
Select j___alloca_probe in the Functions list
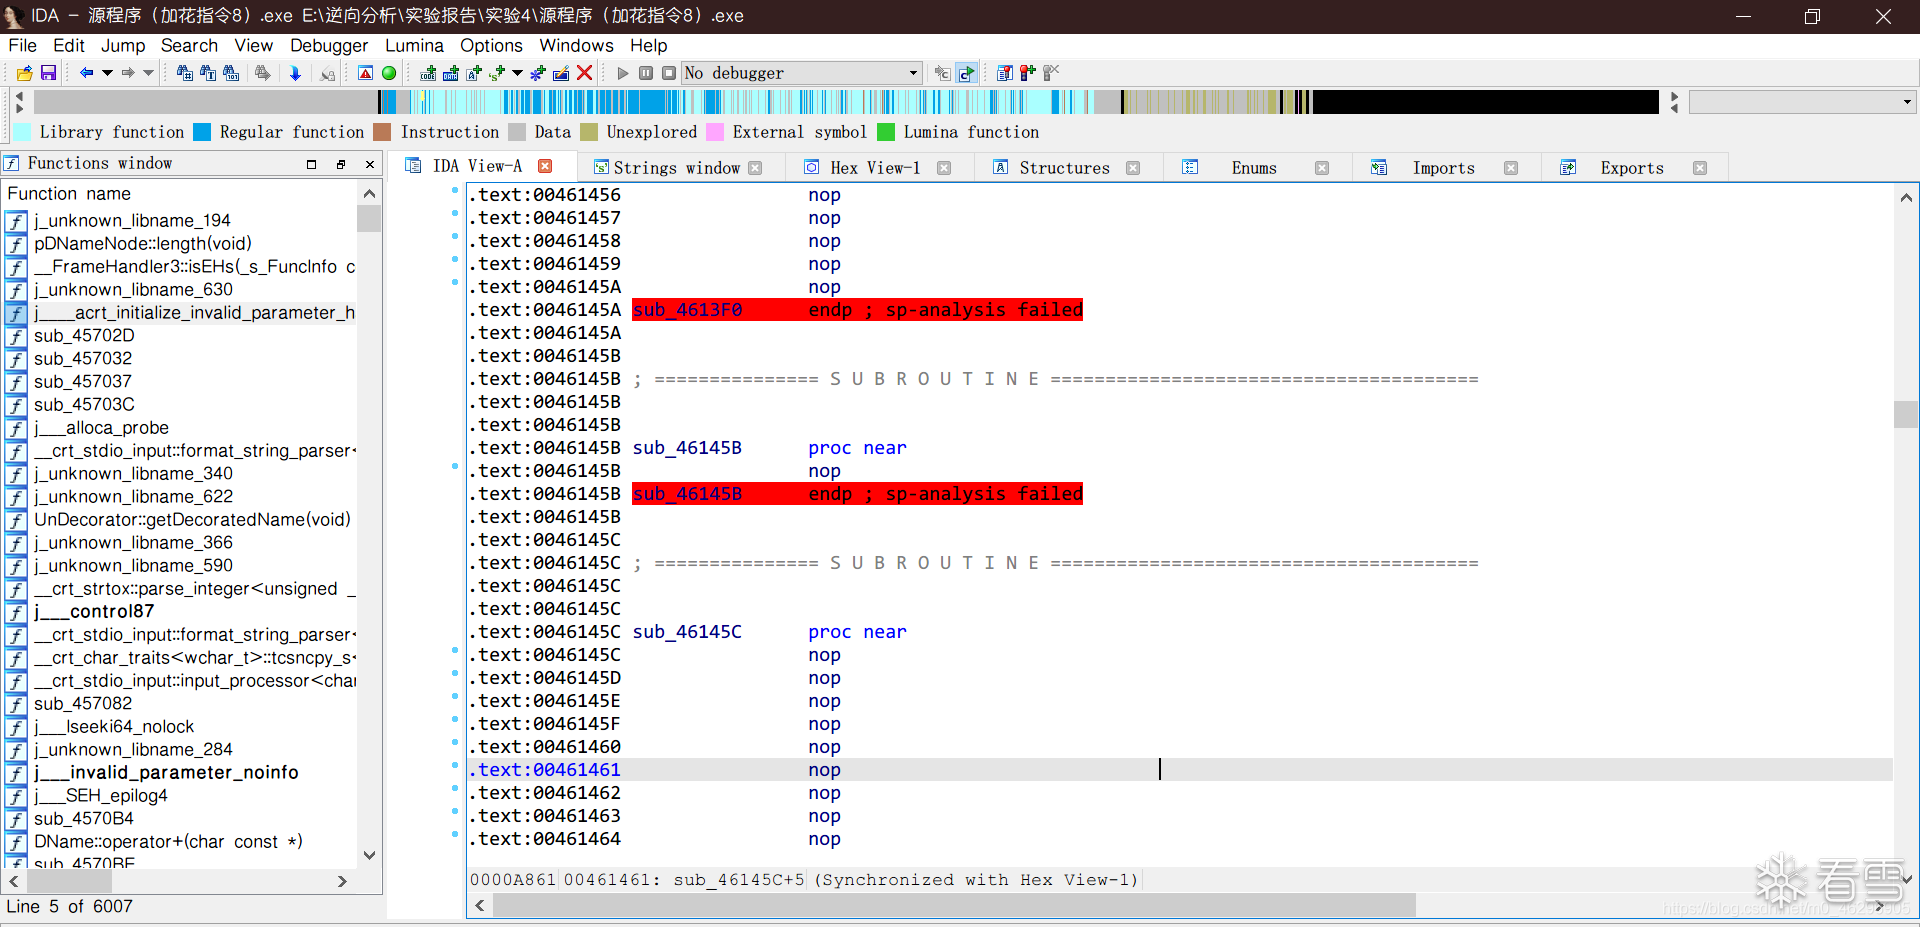pos(101,427)
